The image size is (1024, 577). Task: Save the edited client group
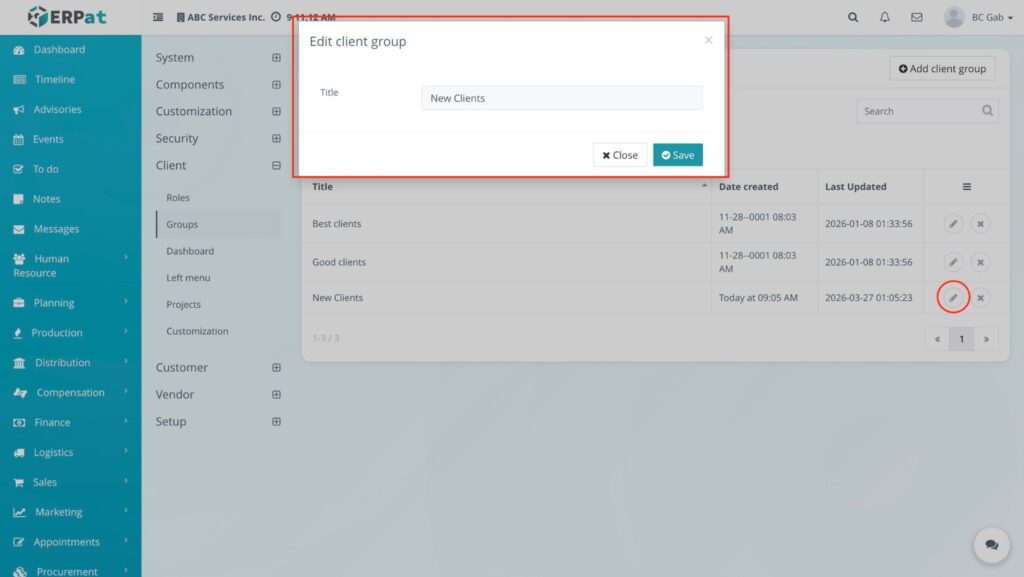(677, 155)
